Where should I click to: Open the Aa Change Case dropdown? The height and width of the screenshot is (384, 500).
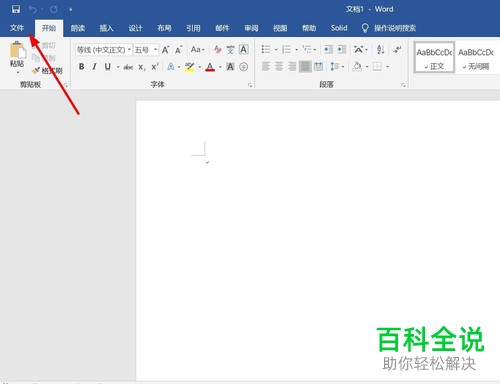pos(197,50)
